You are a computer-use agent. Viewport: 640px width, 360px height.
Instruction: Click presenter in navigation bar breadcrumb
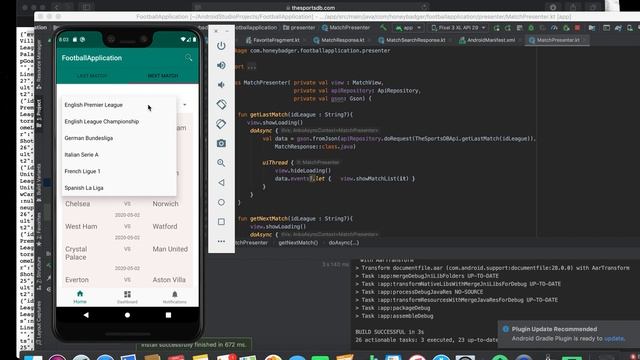pos(299,28)
